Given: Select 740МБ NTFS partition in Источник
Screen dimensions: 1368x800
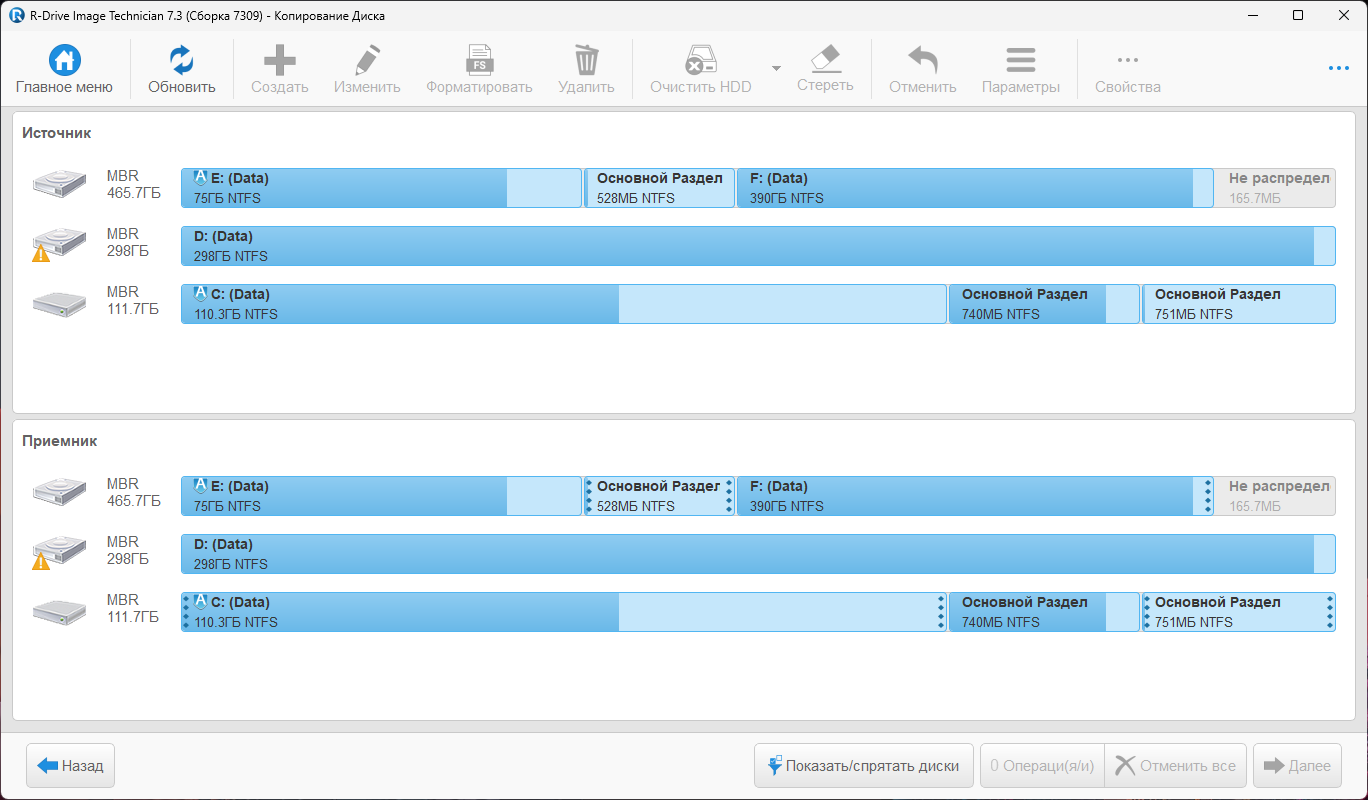Looking at the screenshot, I should [1044, 304].
